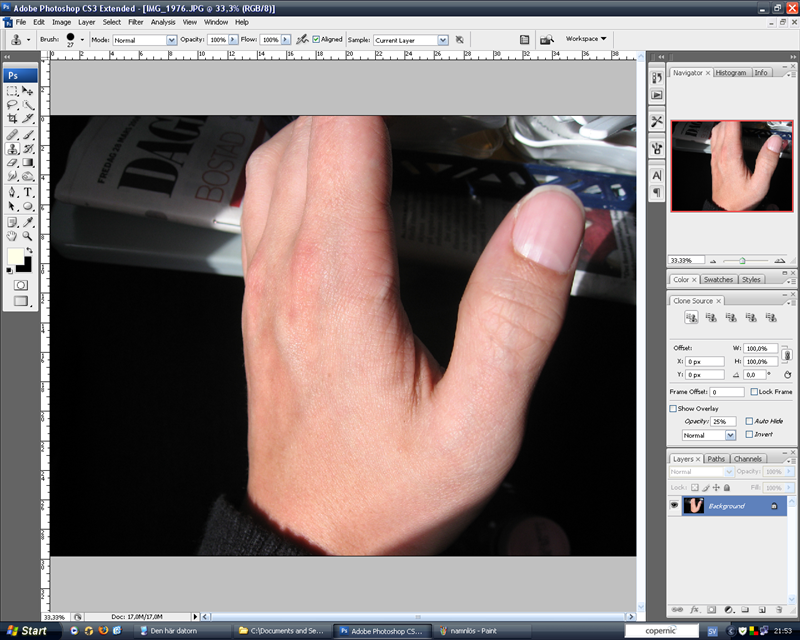Uncheck the Aligned checkbox
Screen dimensions: 800x640
[316, 39]
